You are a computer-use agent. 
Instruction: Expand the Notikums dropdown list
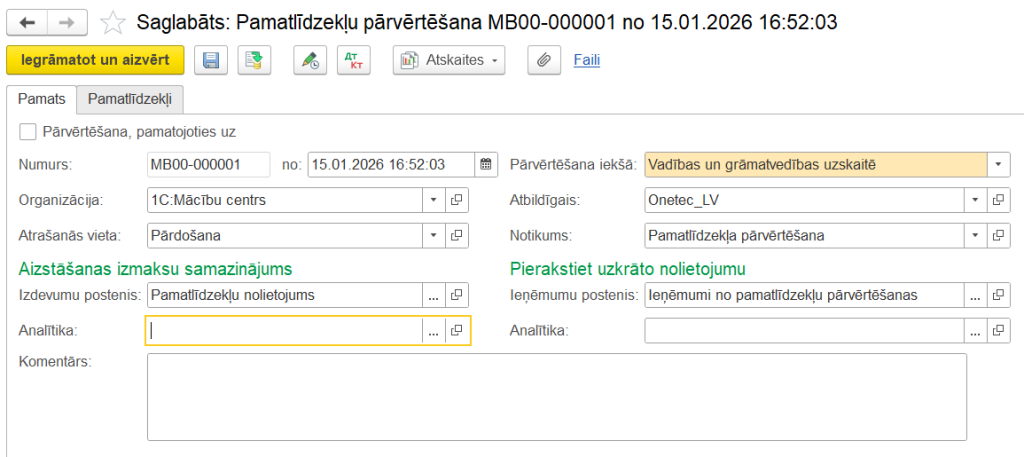pyautogui.click(x=976, y=236)
